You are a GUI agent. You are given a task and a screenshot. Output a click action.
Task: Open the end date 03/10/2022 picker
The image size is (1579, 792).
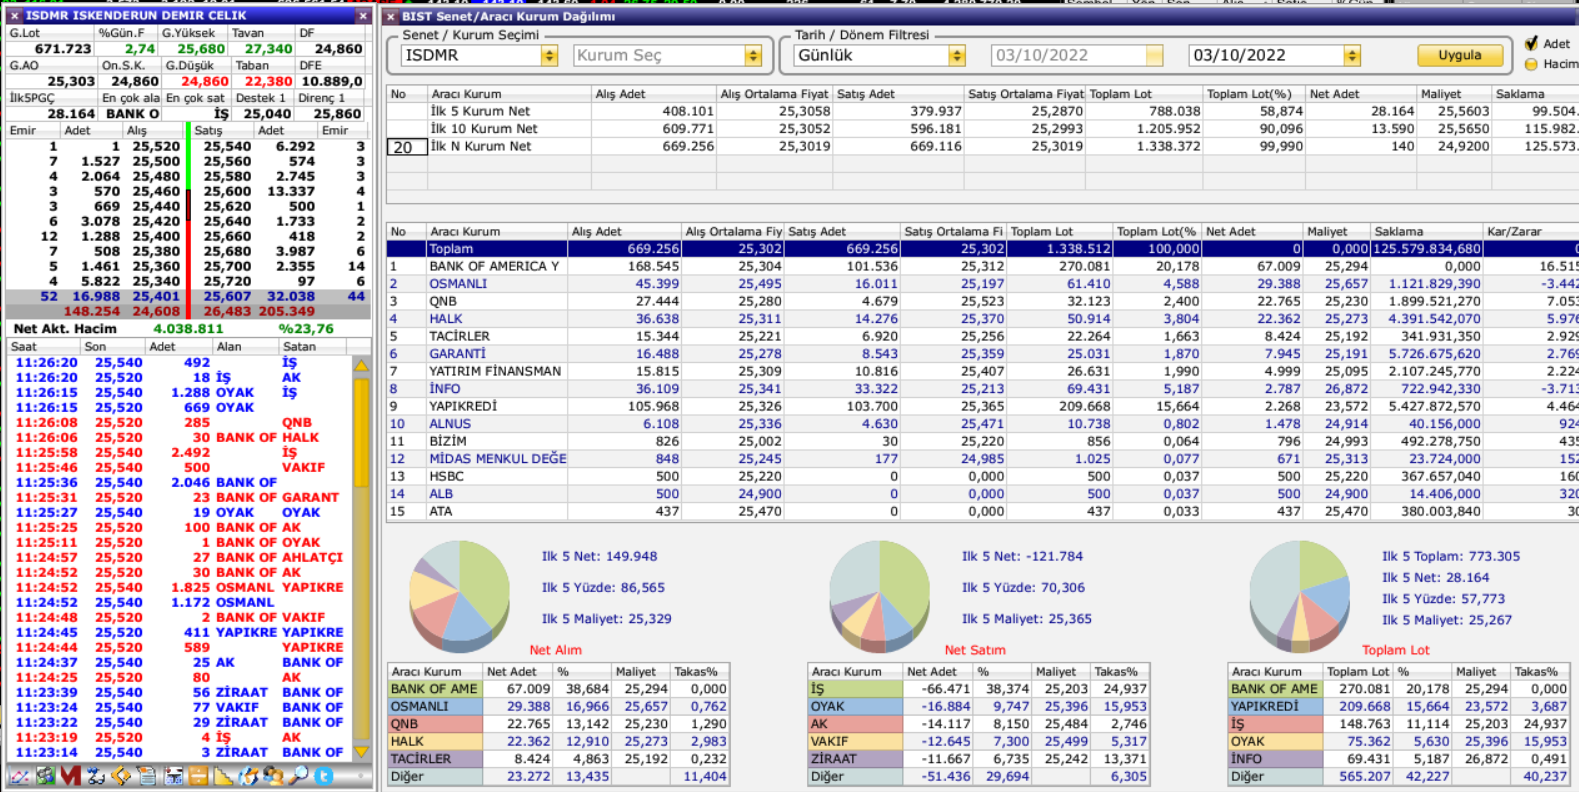coord(1352,56)
